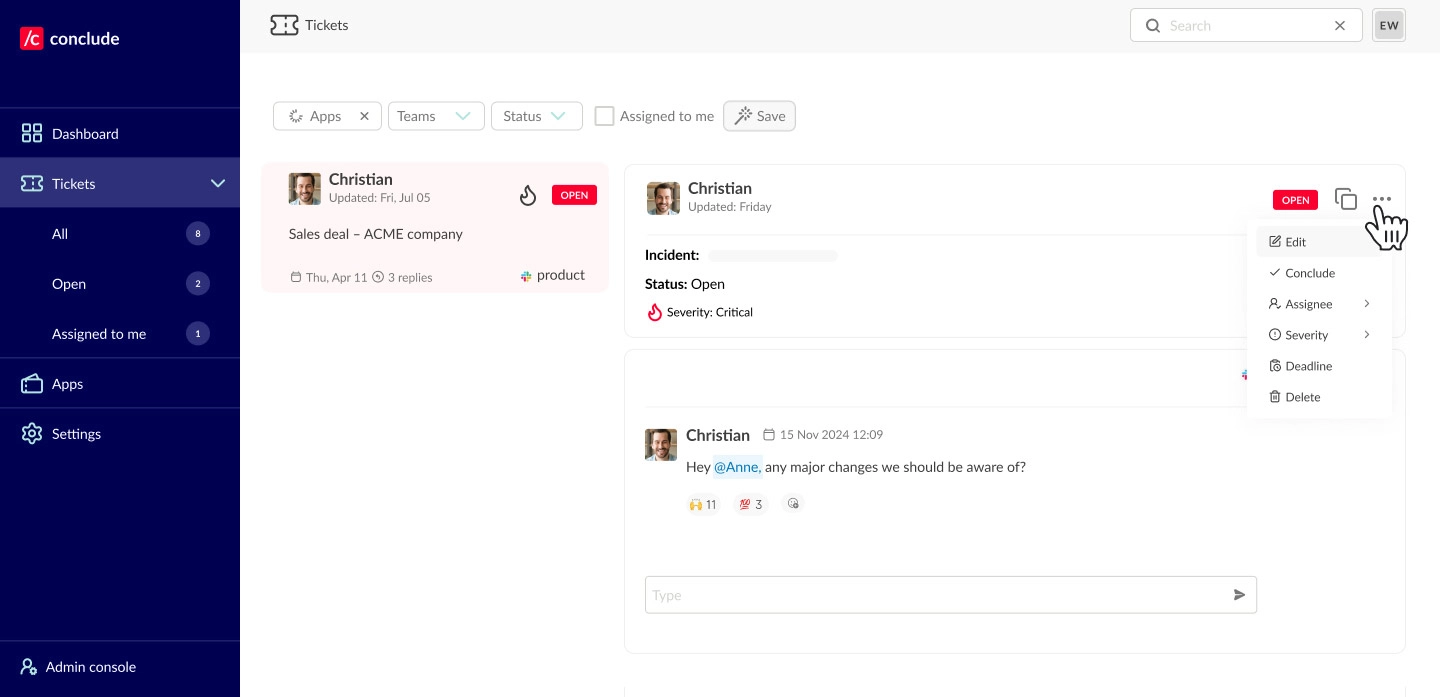Open the Admin console link
Image resolution: width=1440 pixels, height=697 pixels.
coord(90,667)
